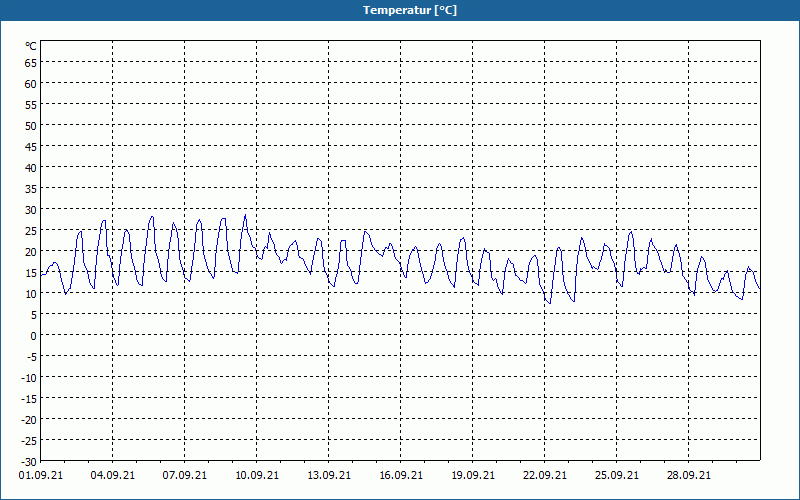Select the 28.09.21 date label
This screenshot has height=500, width=800.
pos(689,476)
